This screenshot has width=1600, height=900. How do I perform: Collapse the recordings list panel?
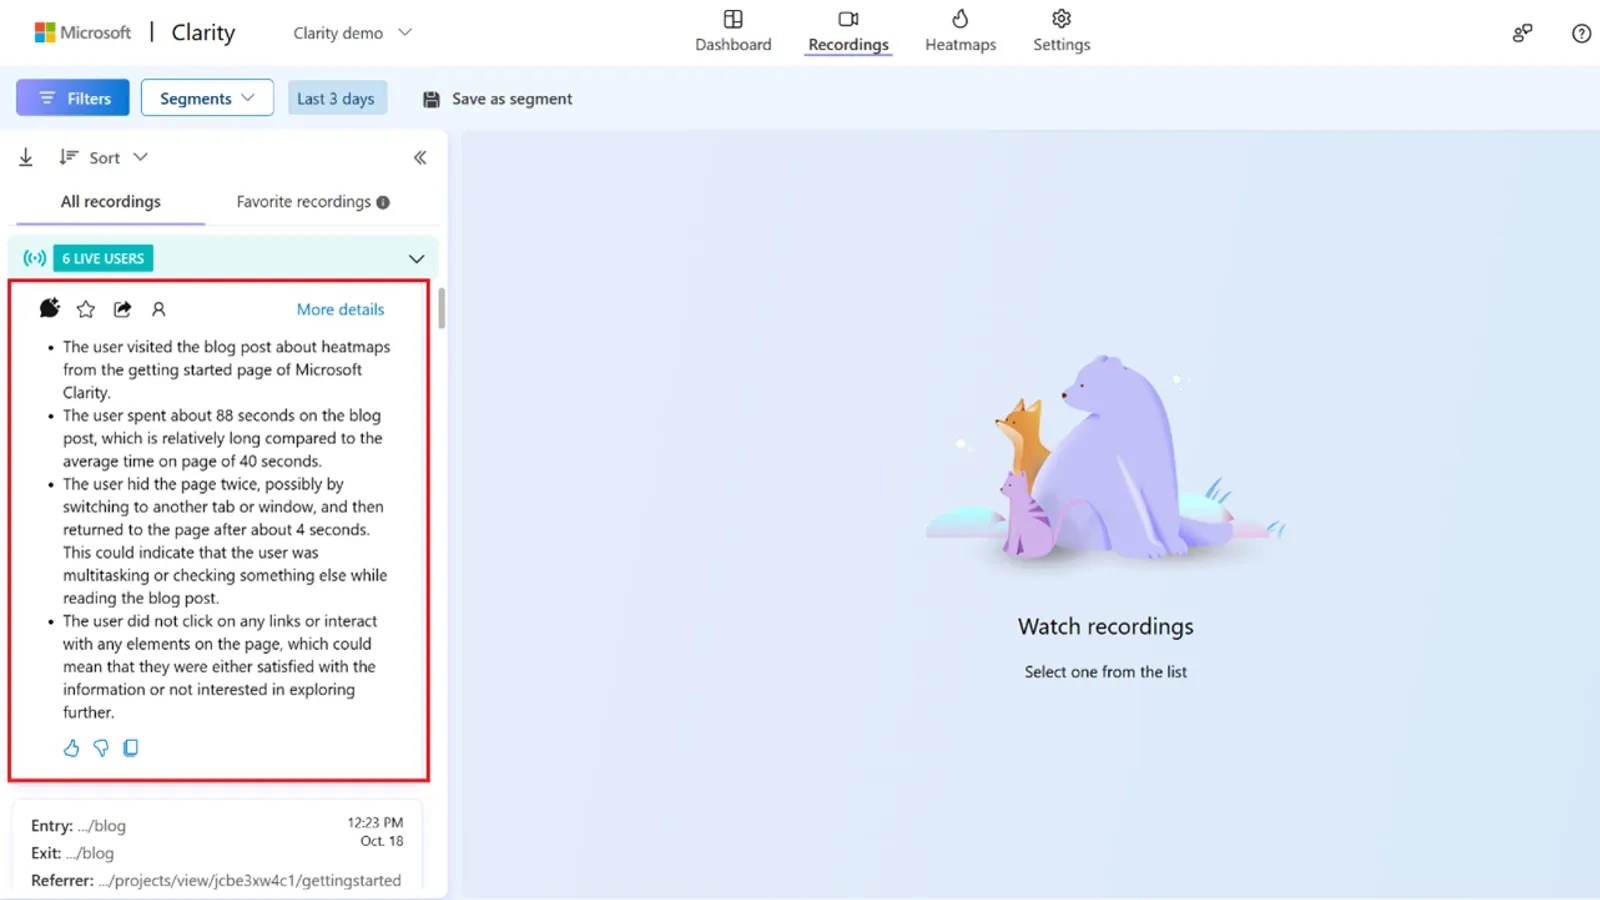coord(420,157)
